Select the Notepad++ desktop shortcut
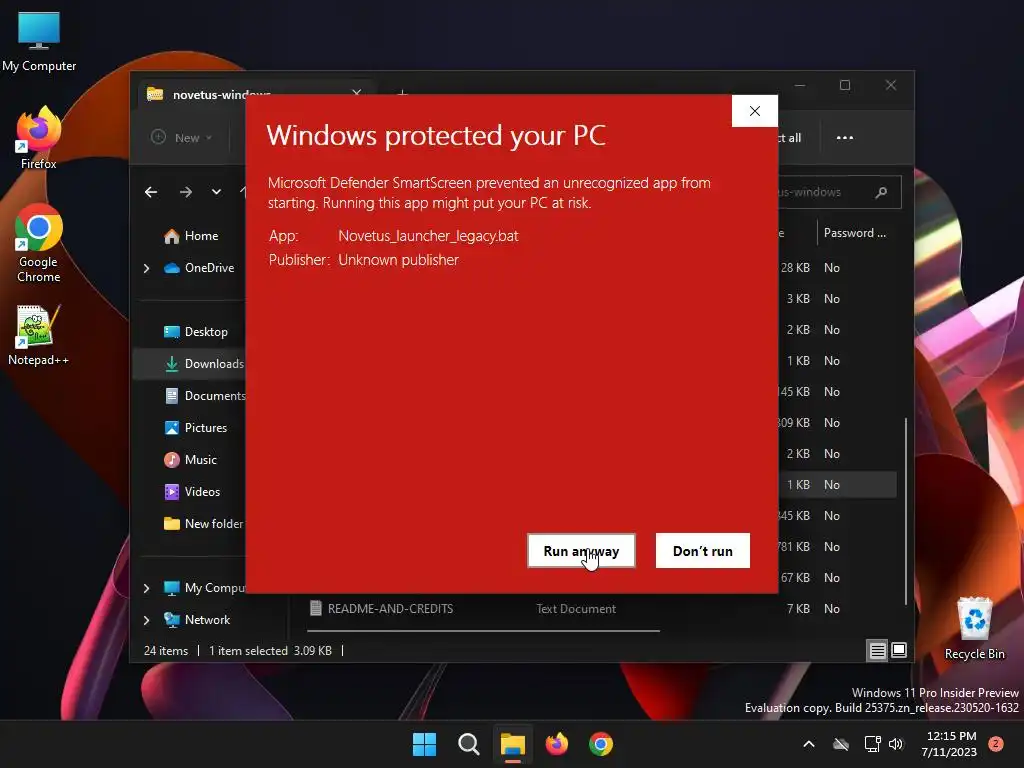This screenshot has height=768, width=1024. pos(38,335)
